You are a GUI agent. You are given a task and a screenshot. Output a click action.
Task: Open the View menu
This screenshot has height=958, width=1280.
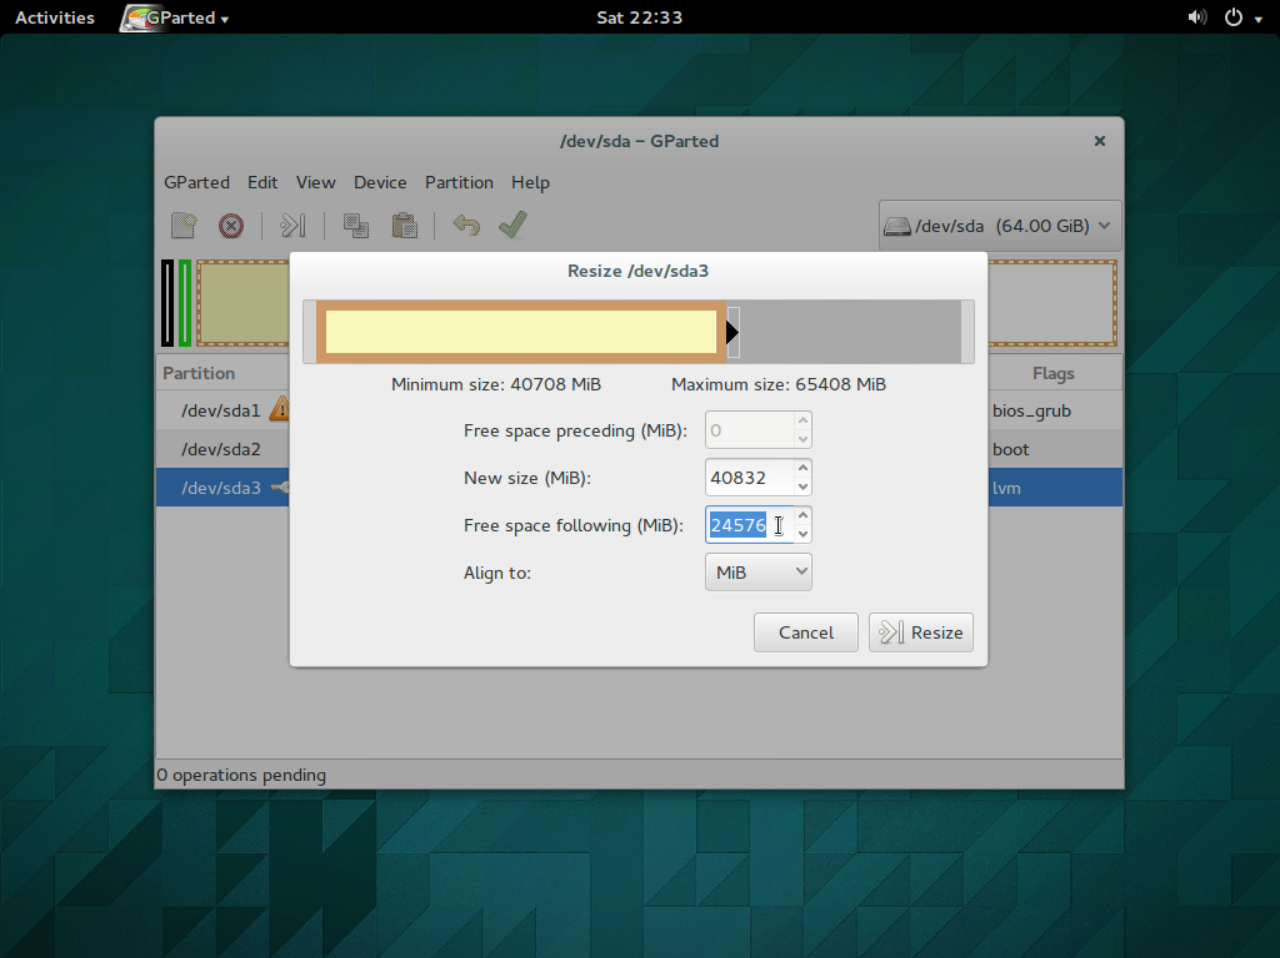pos(316,182)
